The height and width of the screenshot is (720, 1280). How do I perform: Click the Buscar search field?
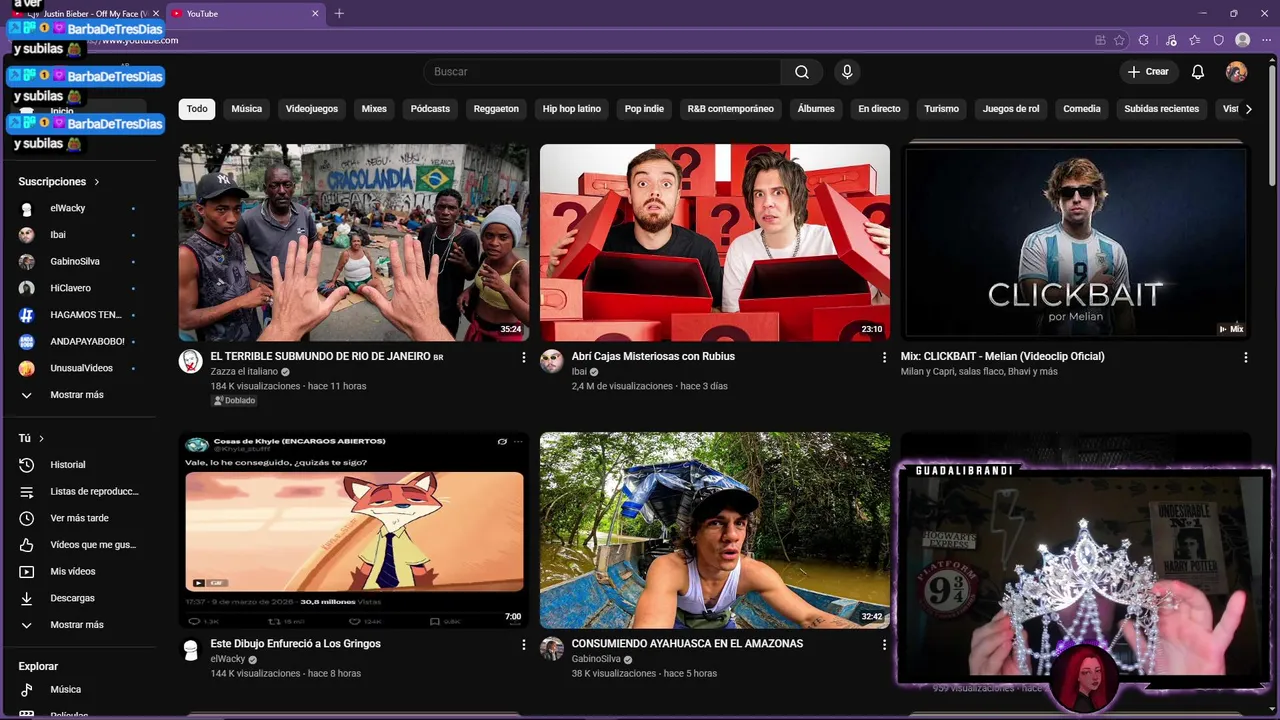pos(602,72)
